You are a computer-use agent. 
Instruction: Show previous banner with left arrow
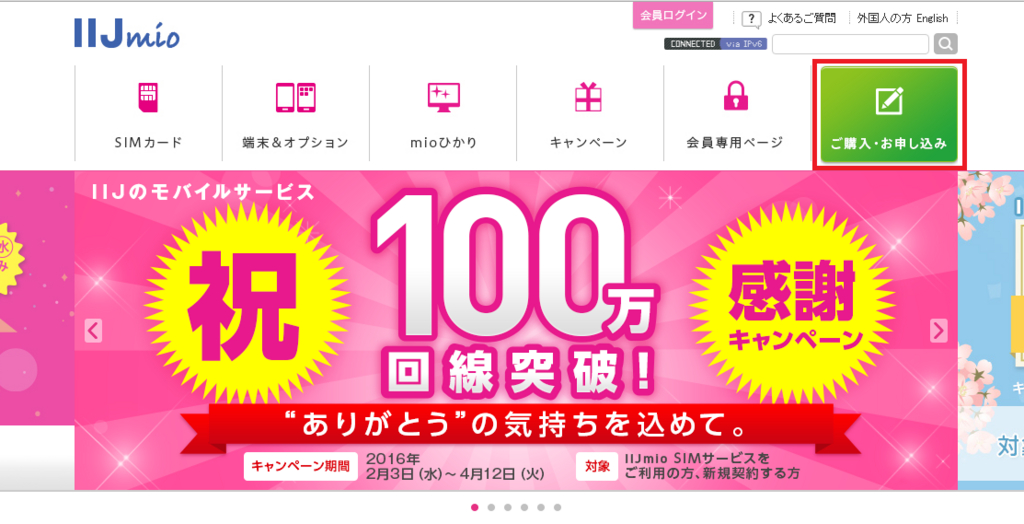93,331
